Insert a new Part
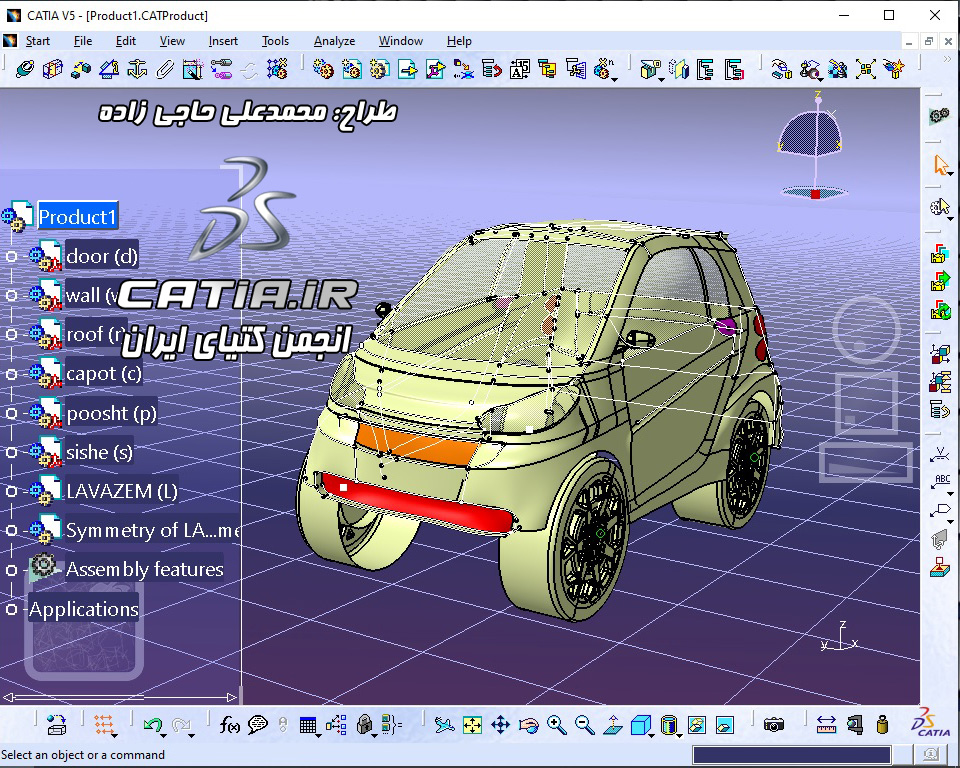Screen dimensions: 960x768 coord(380,69)
